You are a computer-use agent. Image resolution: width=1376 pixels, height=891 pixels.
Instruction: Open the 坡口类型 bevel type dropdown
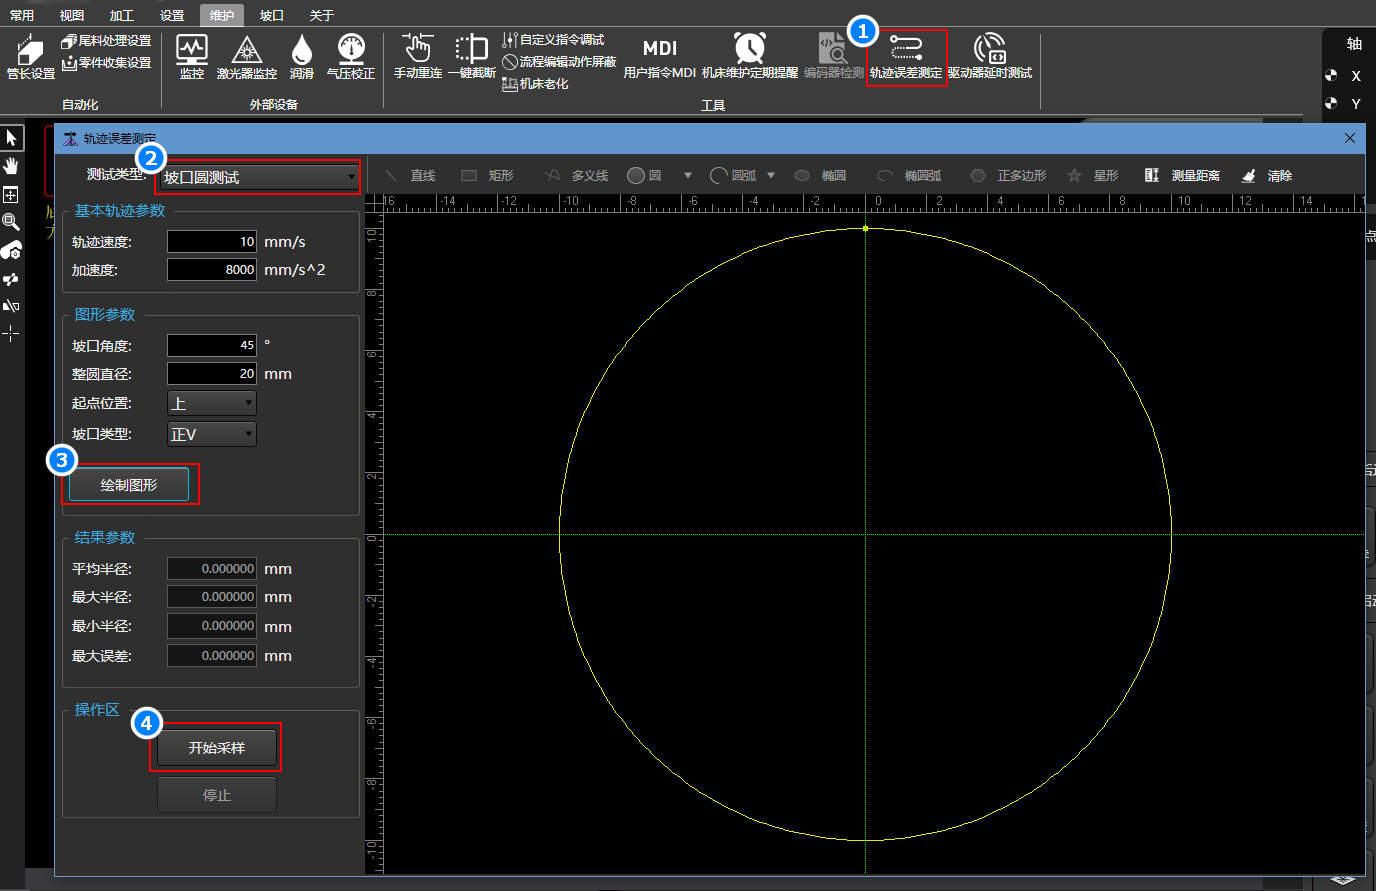tap(211, 434)
